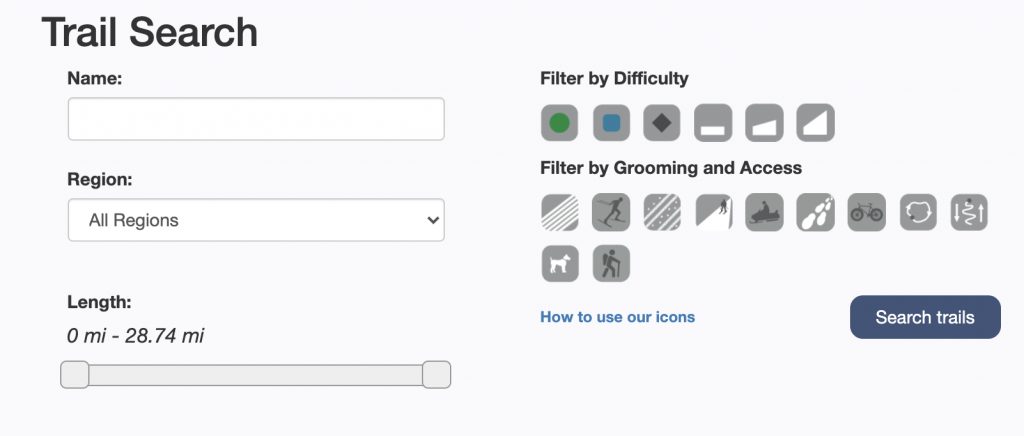1024x436 pixels.
Task: Toggle the snowmobile access filter
Action: pos(765,212)
